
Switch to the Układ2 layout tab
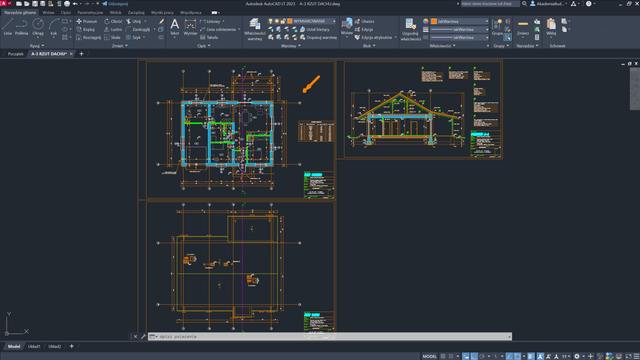point(55,347)
